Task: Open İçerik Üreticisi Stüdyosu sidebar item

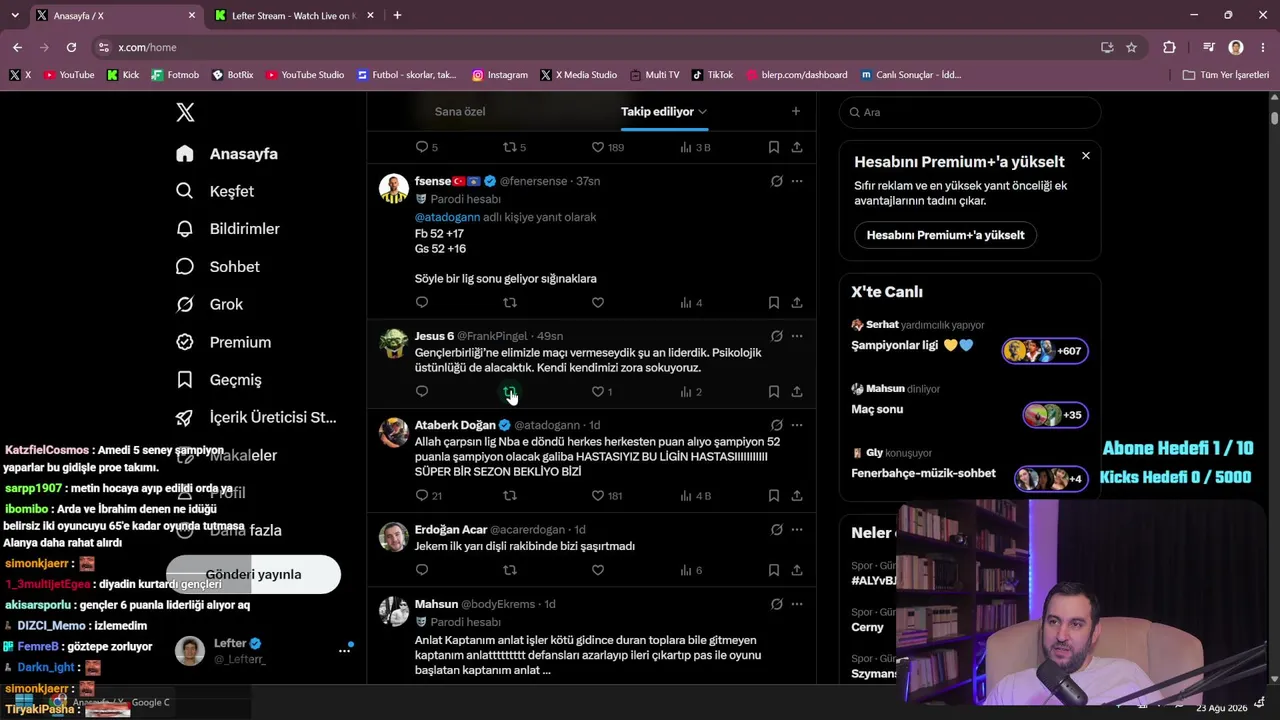Action: point(256,418)
